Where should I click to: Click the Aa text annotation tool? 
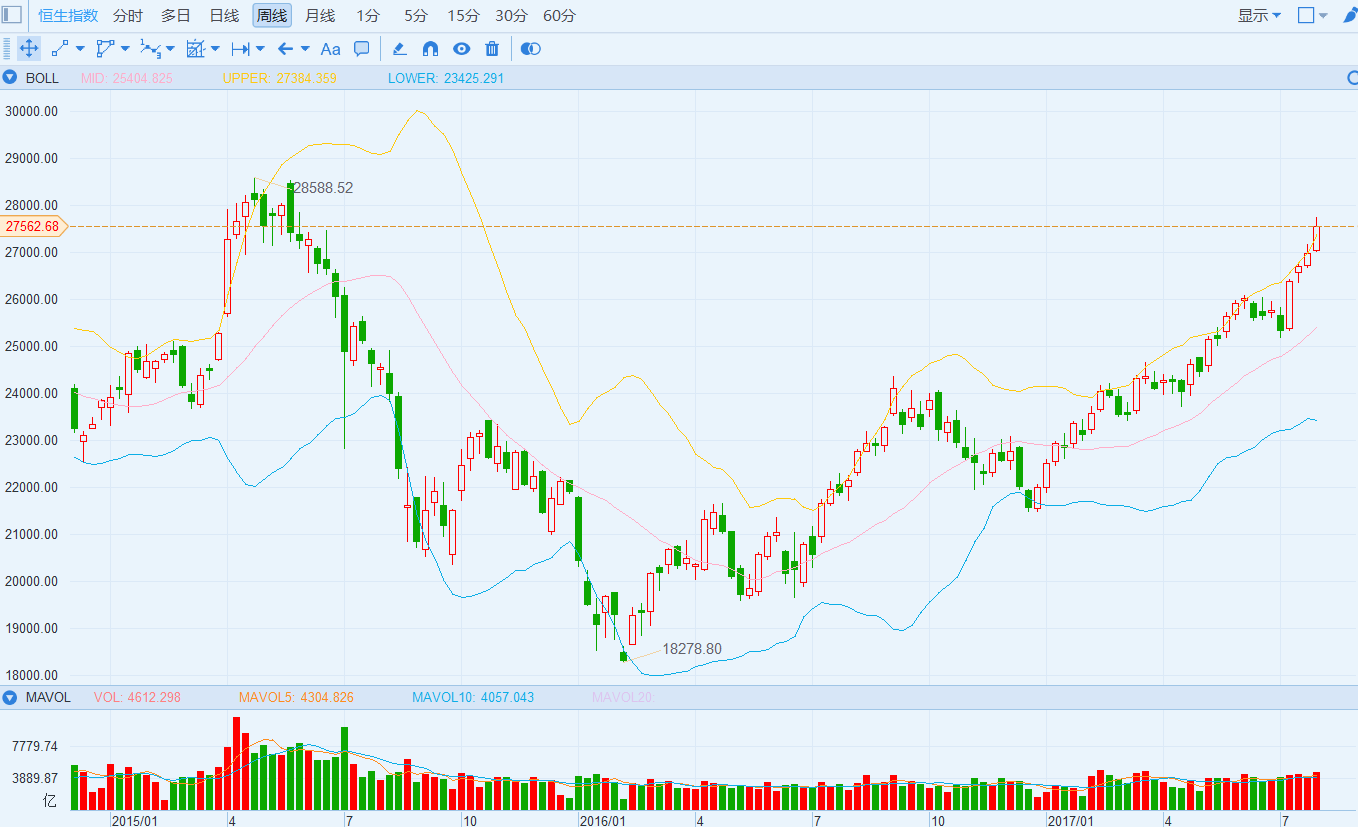[x=330, y=48]
